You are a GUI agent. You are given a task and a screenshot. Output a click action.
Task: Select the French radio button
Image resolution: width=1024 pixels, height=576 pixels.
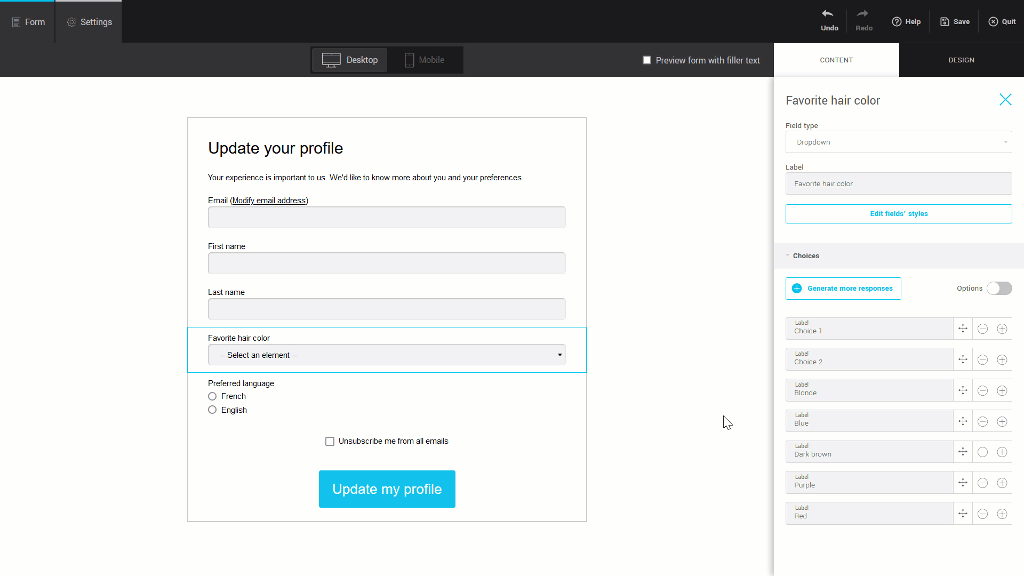click(212, 396)
